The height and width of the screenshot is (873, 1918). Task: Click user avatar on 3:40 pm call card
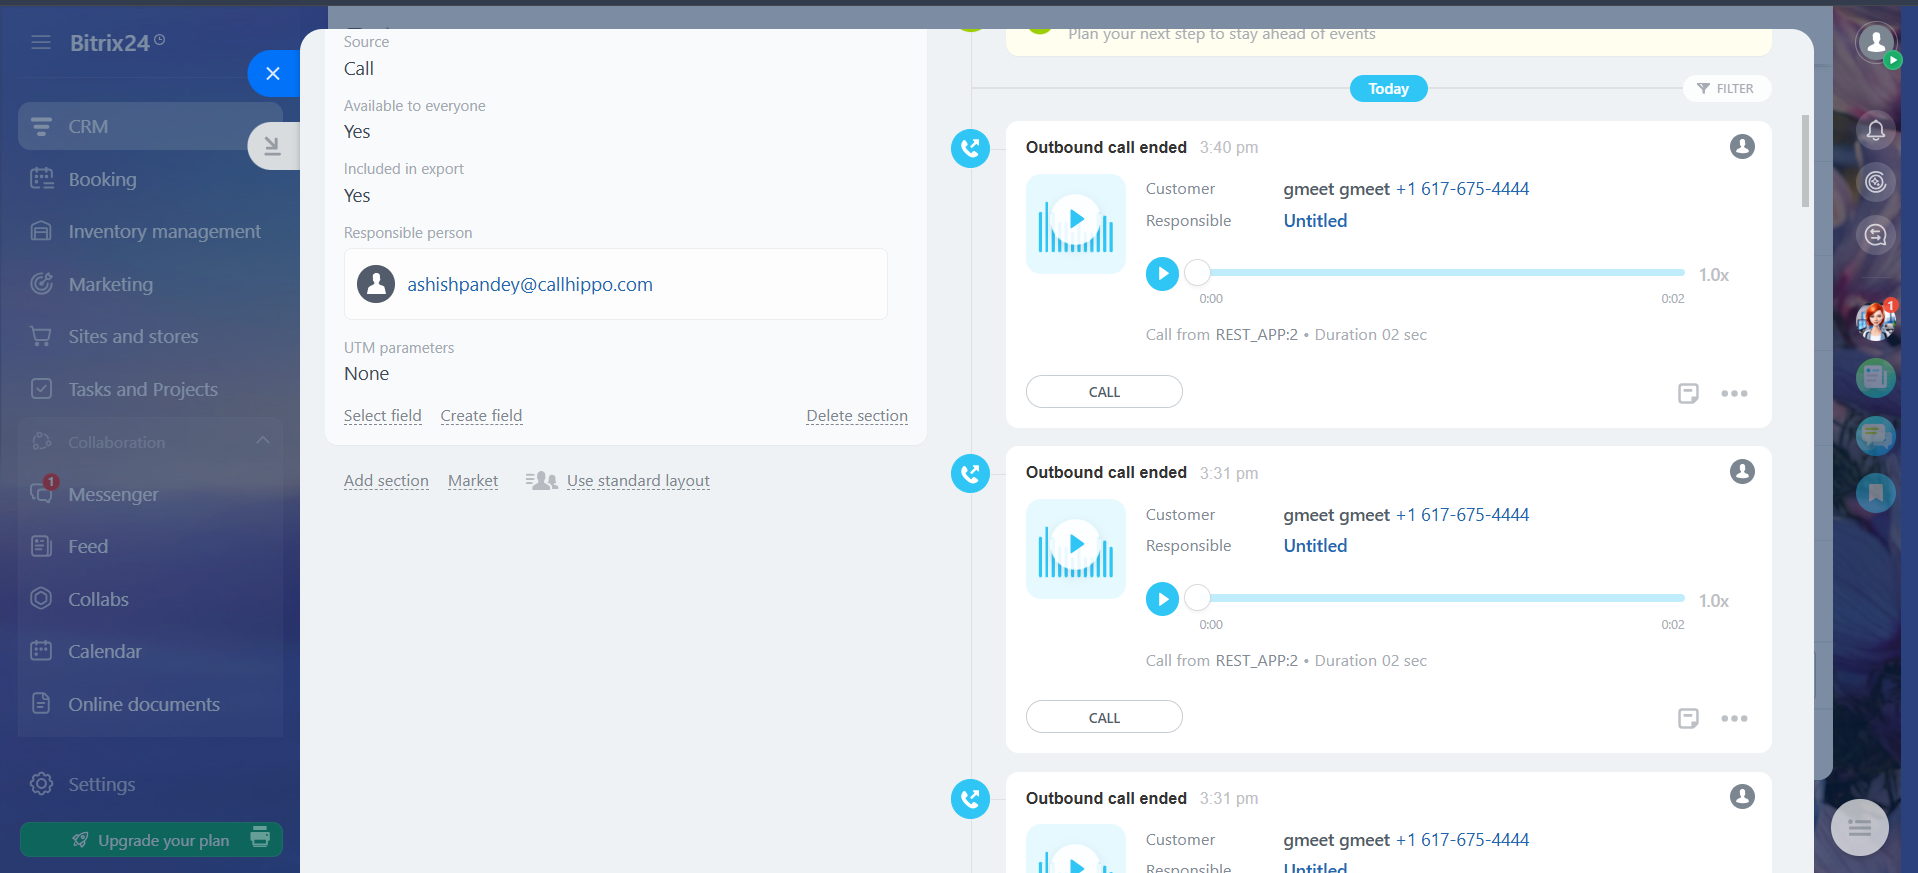[x=1742, y=147]
